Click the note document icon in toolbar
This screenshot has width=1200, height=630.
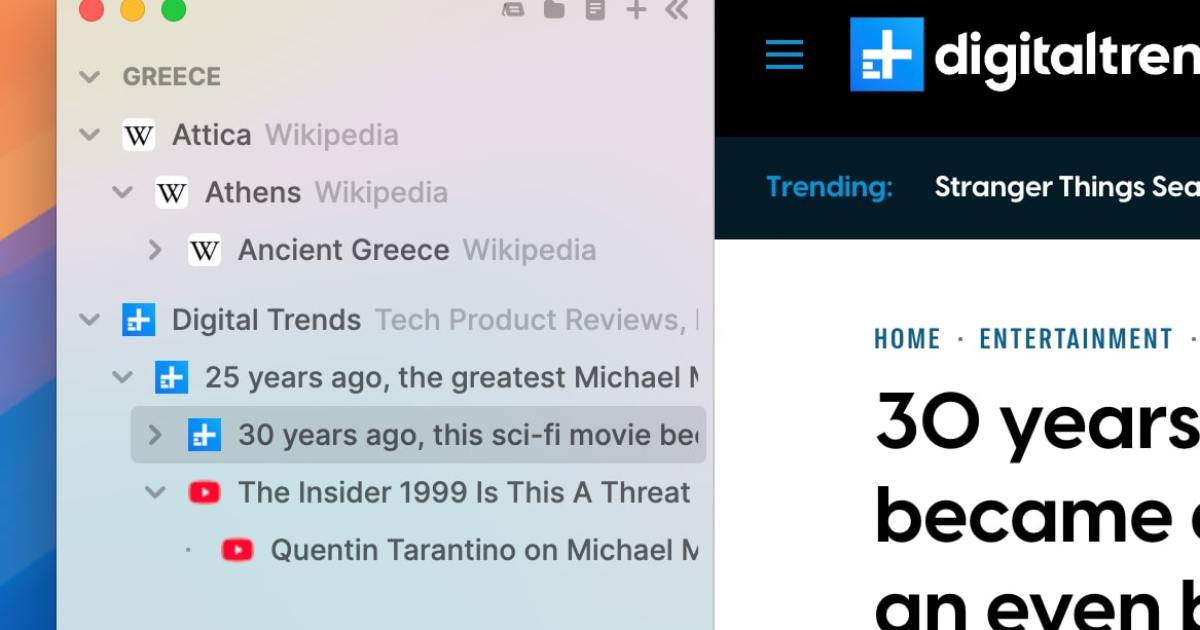[595, 10]
